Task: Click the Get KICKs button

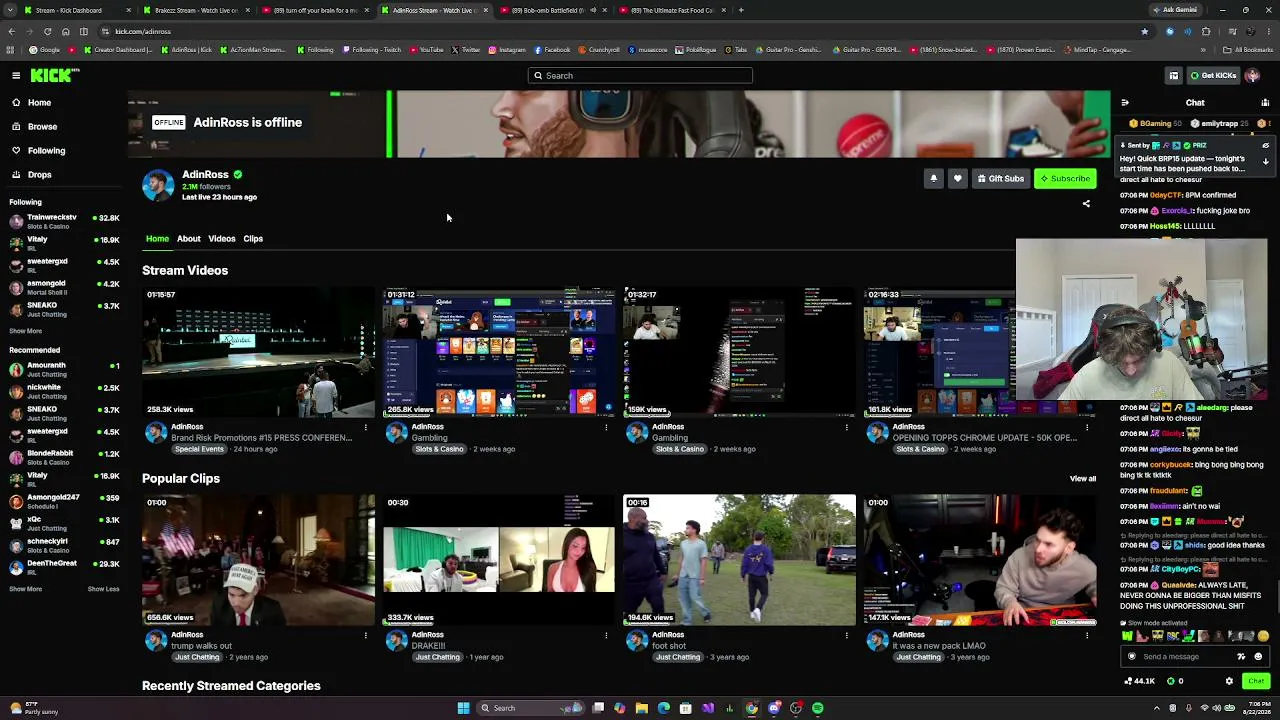Action: (1213, 75)
